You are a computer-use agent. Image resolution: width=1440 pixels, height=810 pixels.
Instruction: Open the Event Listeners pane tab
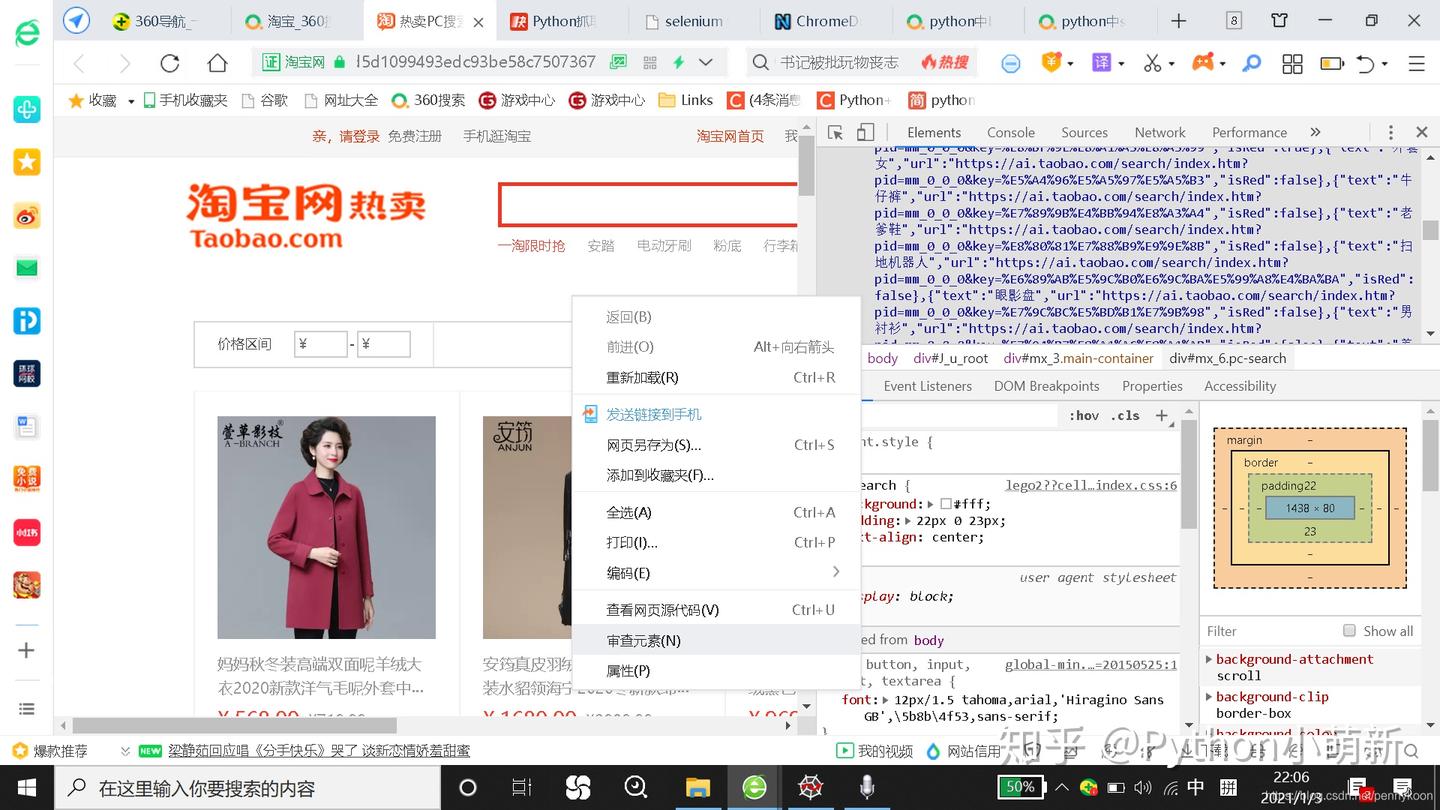pyautogui.click(x=927, y=386)
